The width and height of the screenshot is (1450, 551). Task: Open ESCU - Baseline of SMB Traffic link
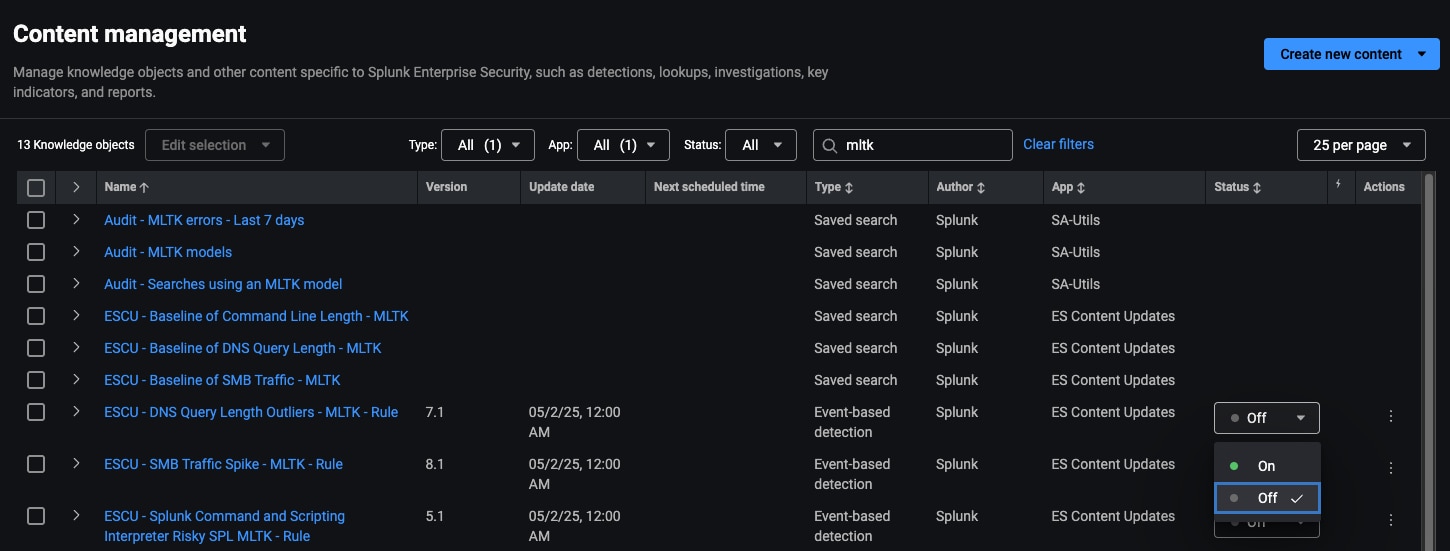(x=222, y=380)
